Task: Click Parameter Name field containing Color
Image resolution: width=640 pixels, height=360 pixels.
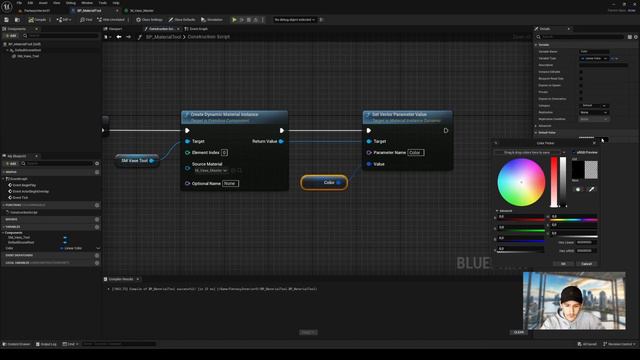Action: pyautogui.click(x=416, y=153)
